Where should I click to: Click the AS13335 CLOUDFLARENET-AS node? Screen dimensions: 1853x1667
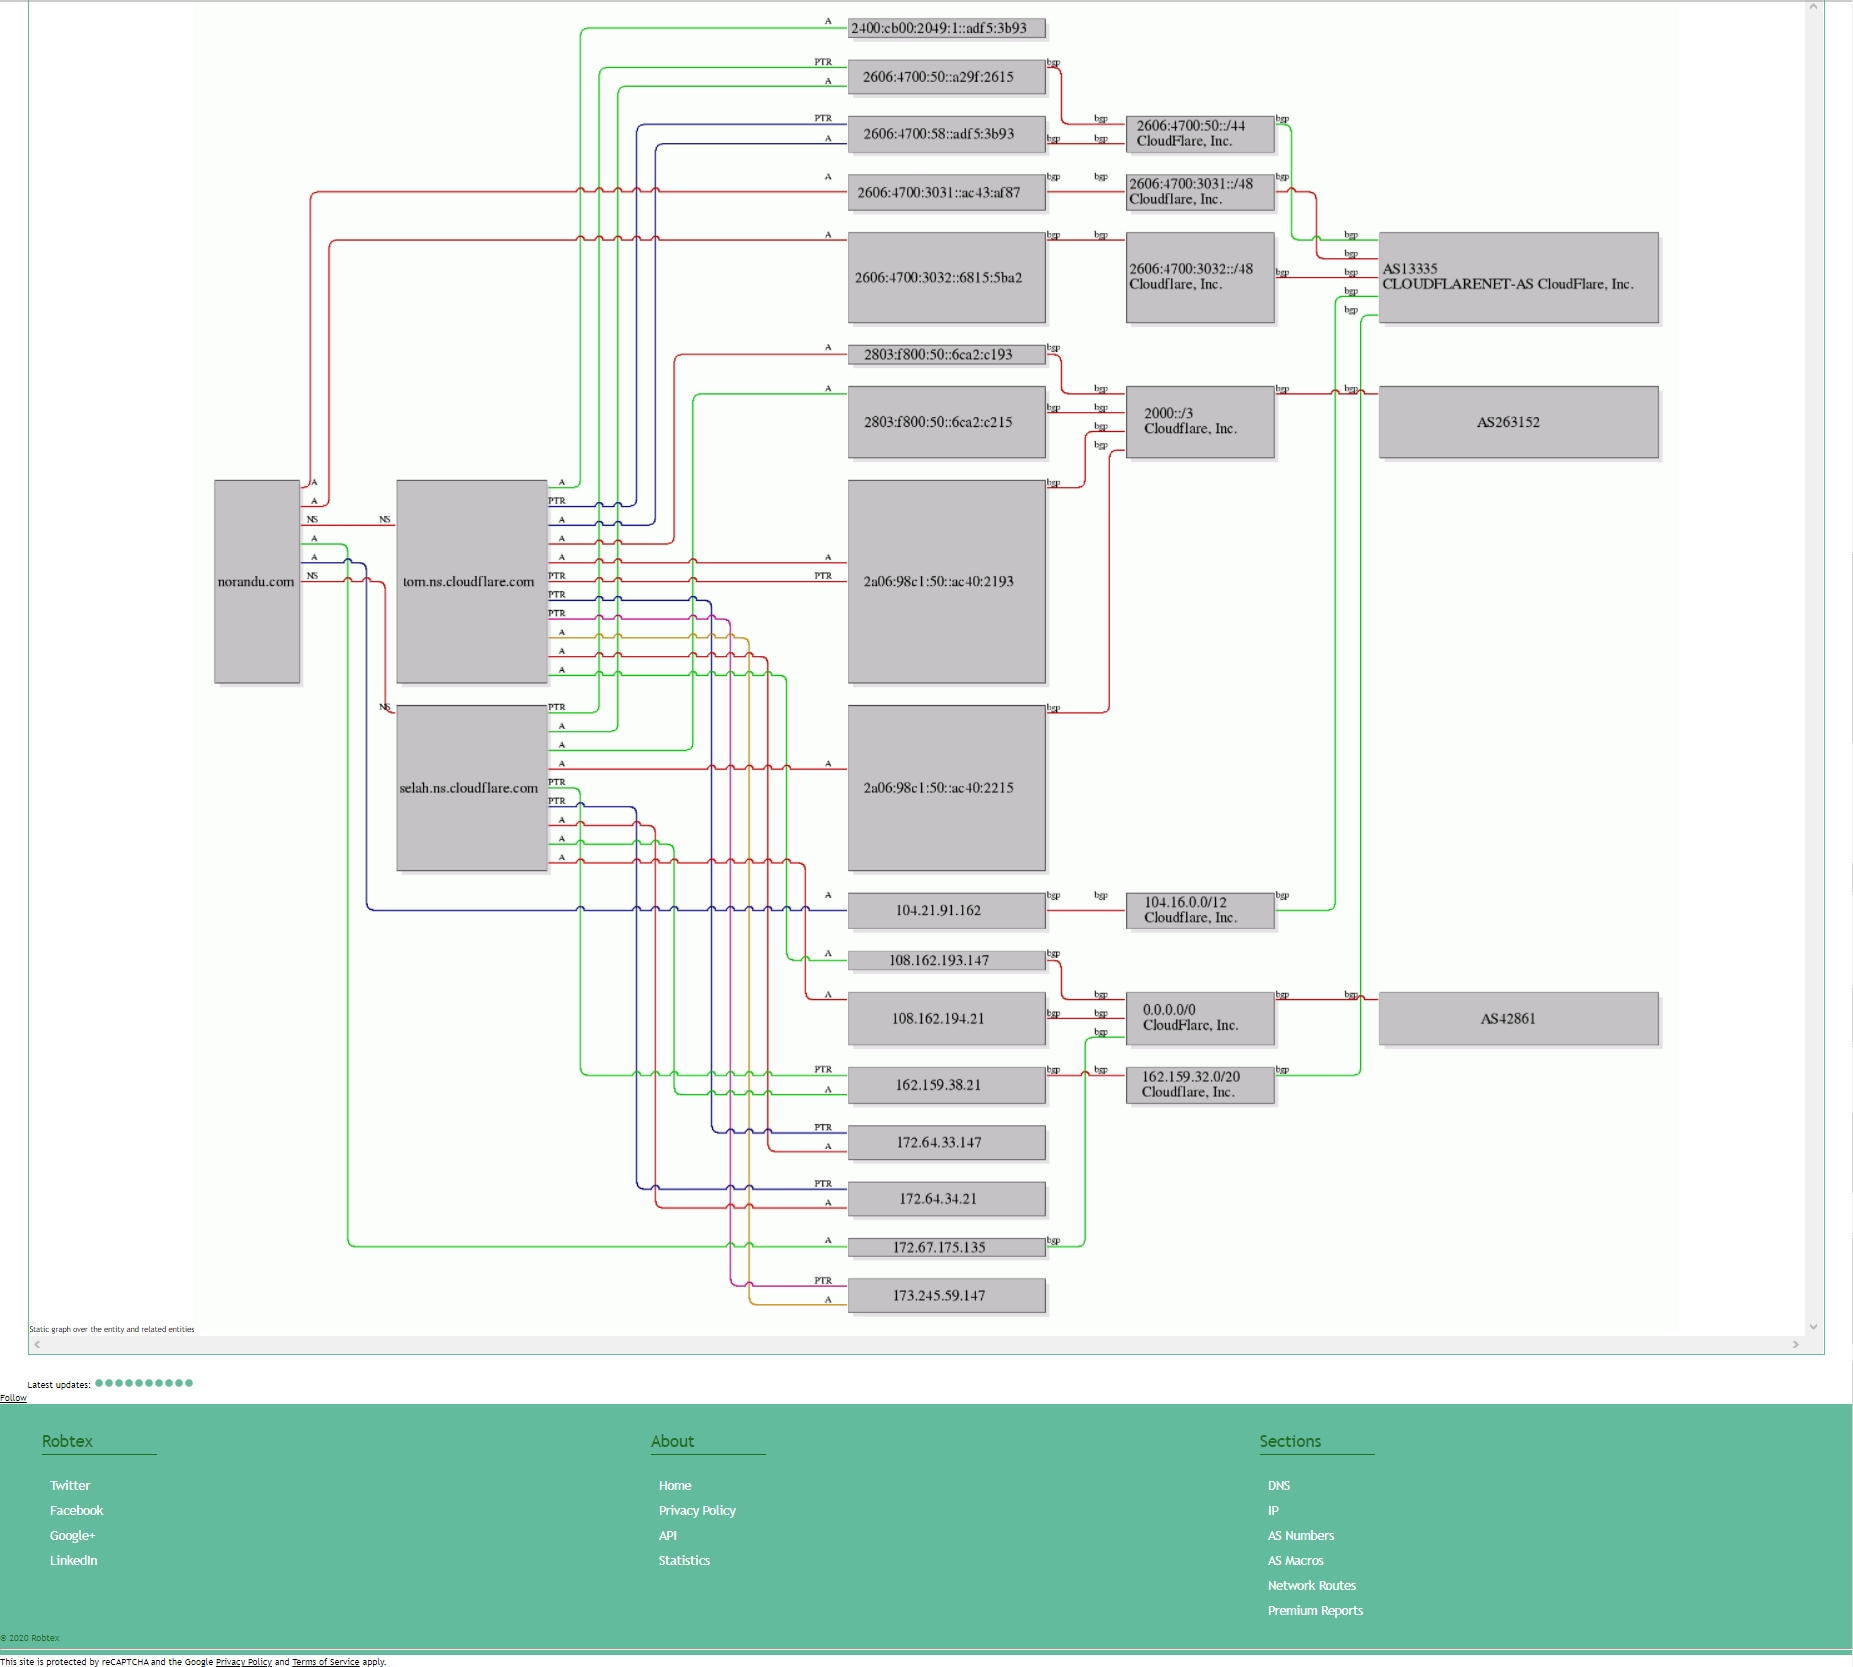[1519, 277]
